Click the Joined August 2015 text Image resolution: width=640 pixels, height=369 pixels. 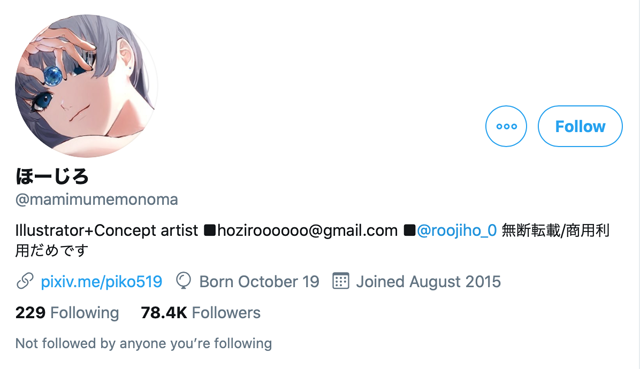(x=428, y=282)
